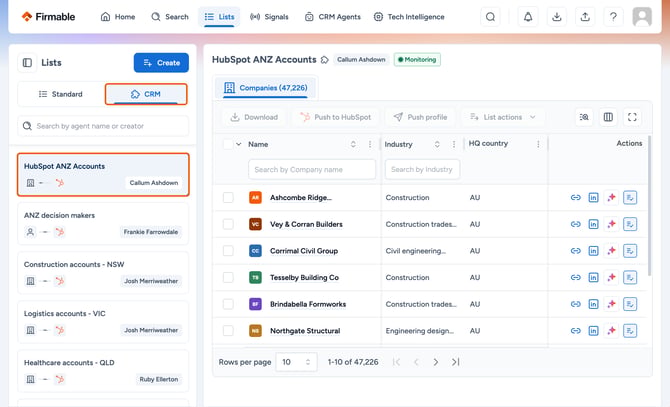Check the Ashcombe Ridge row checkbox
Image resolution: width=670 pixels, height=407 pixels.
[228, 197]
